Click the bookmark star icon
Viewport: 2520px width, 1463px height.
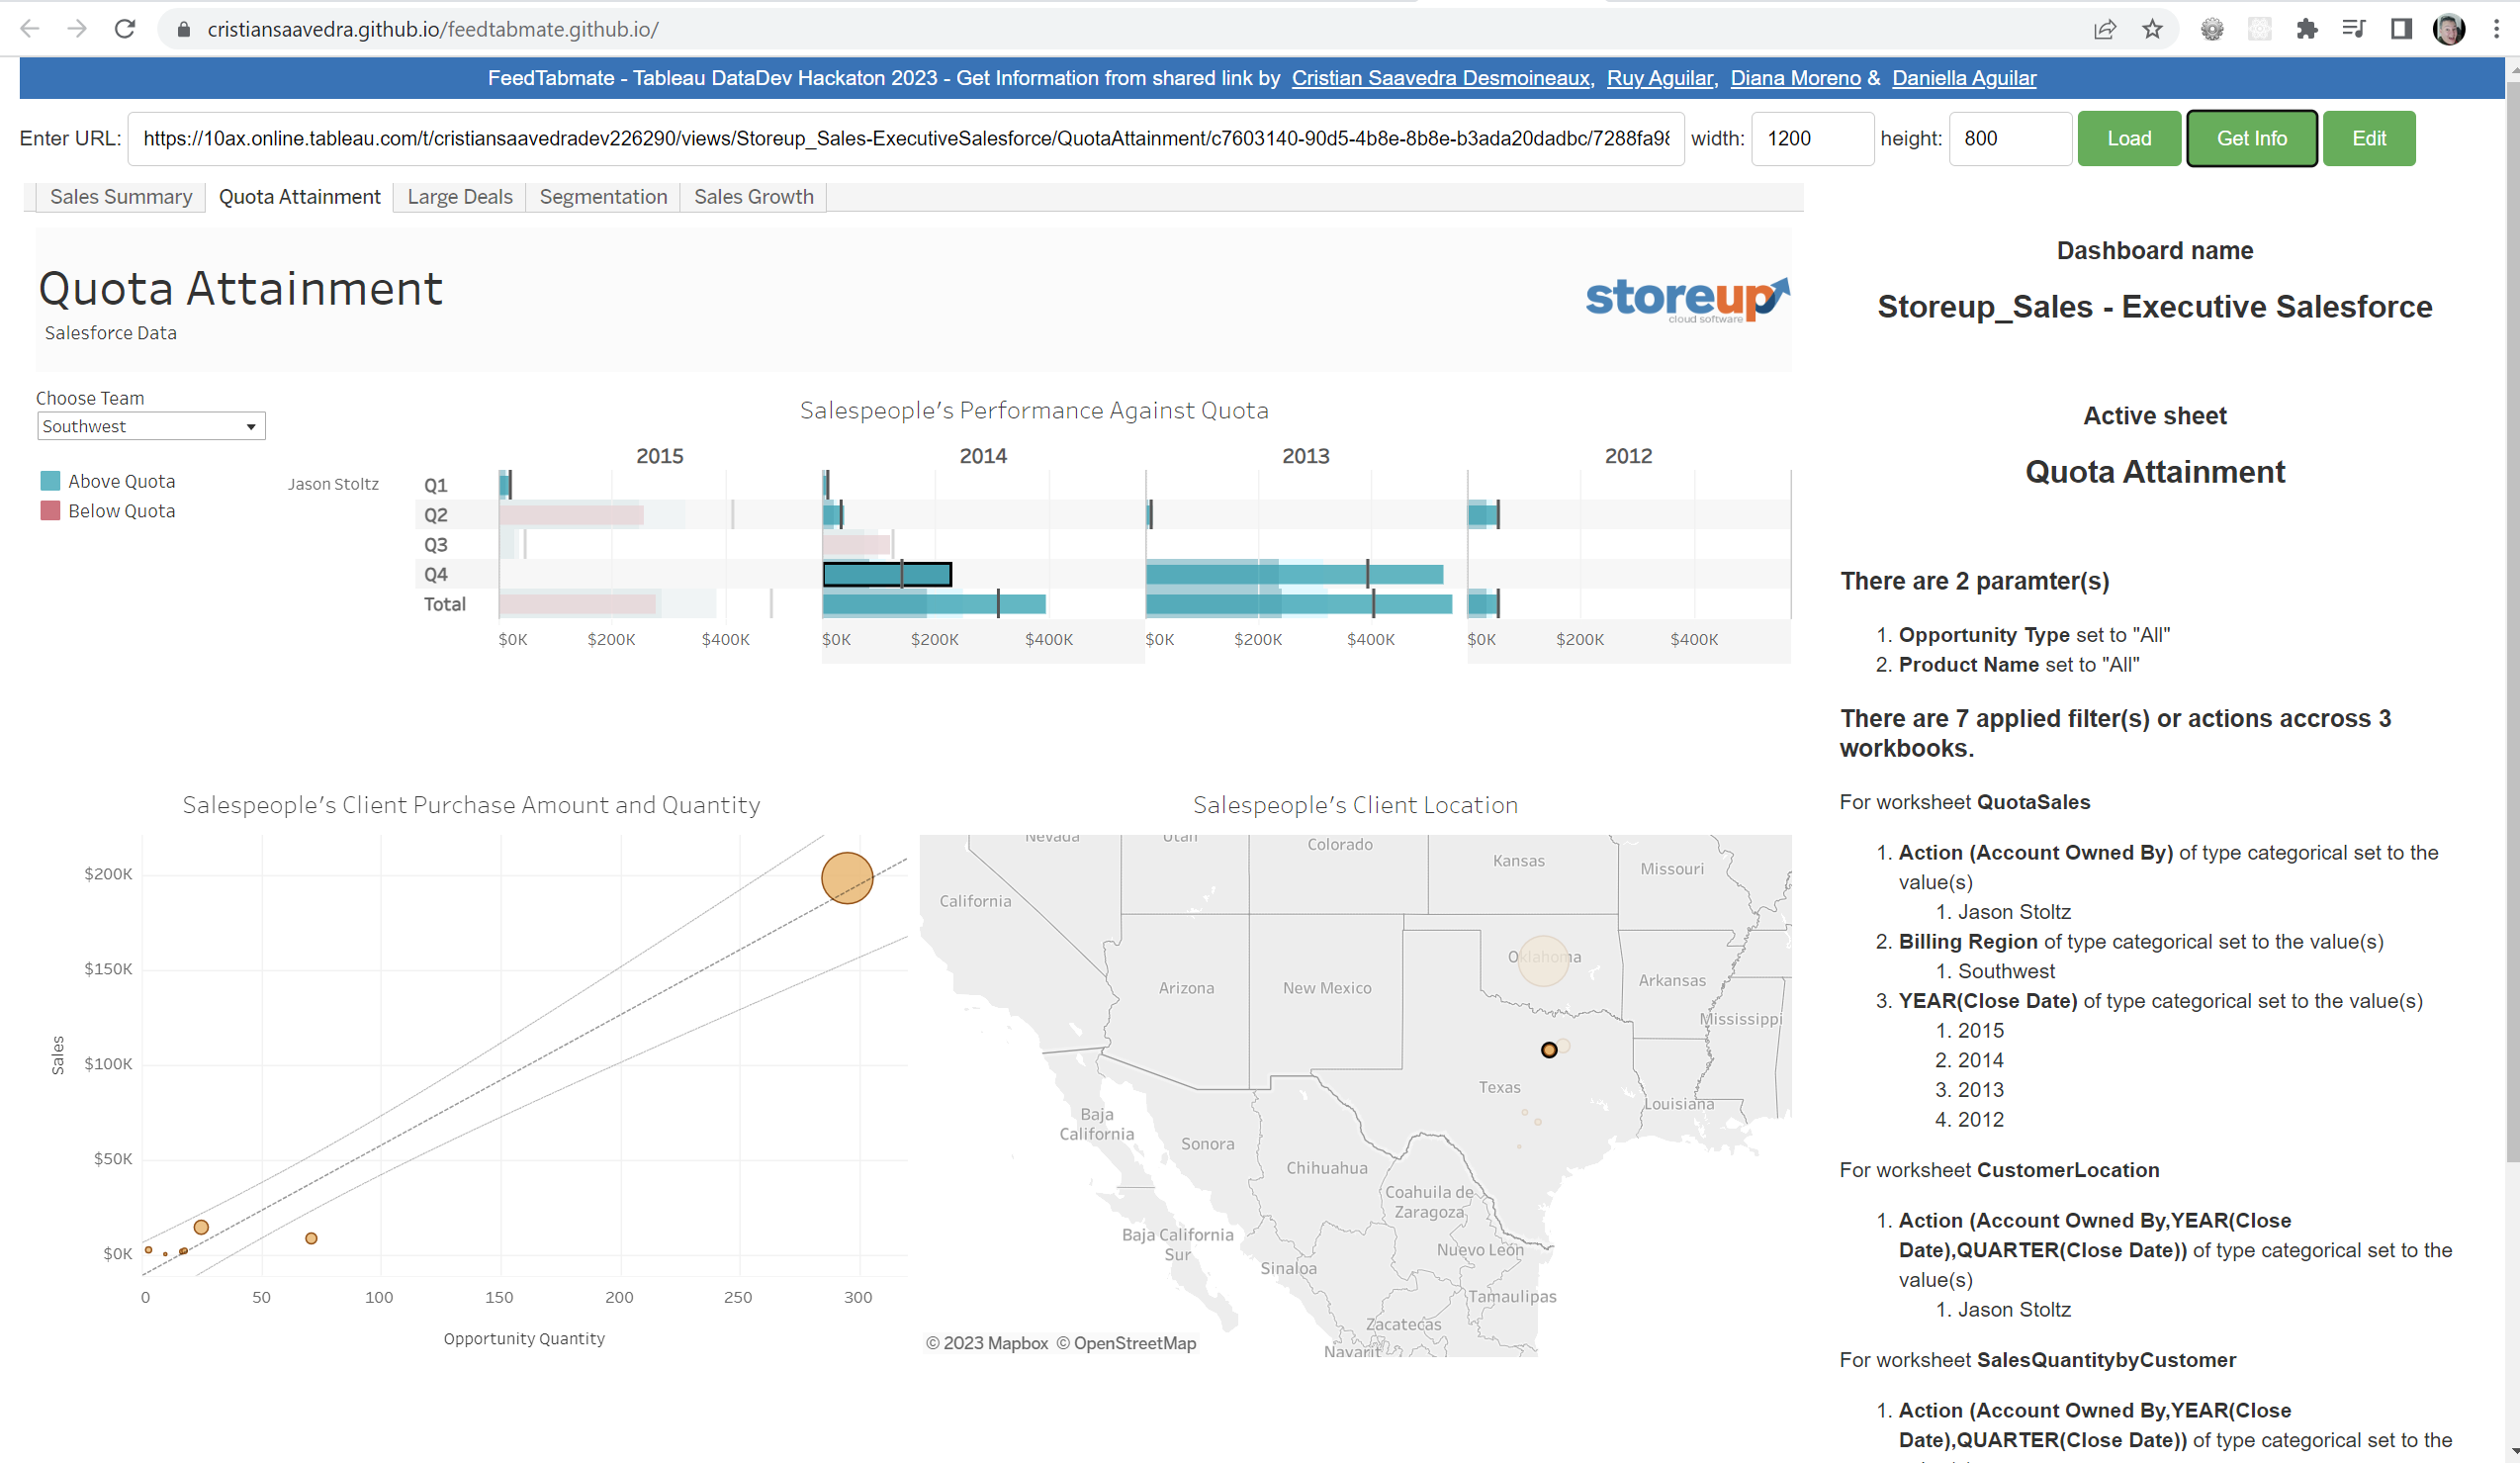click(2152, 29)
